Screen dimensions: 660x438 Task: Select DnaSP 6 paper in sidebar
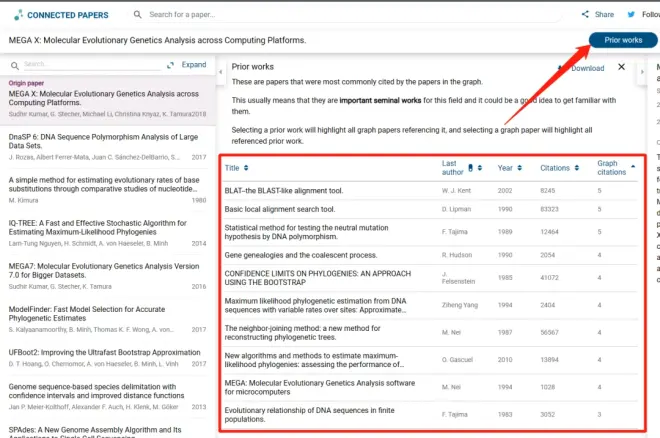pos(107,146)
